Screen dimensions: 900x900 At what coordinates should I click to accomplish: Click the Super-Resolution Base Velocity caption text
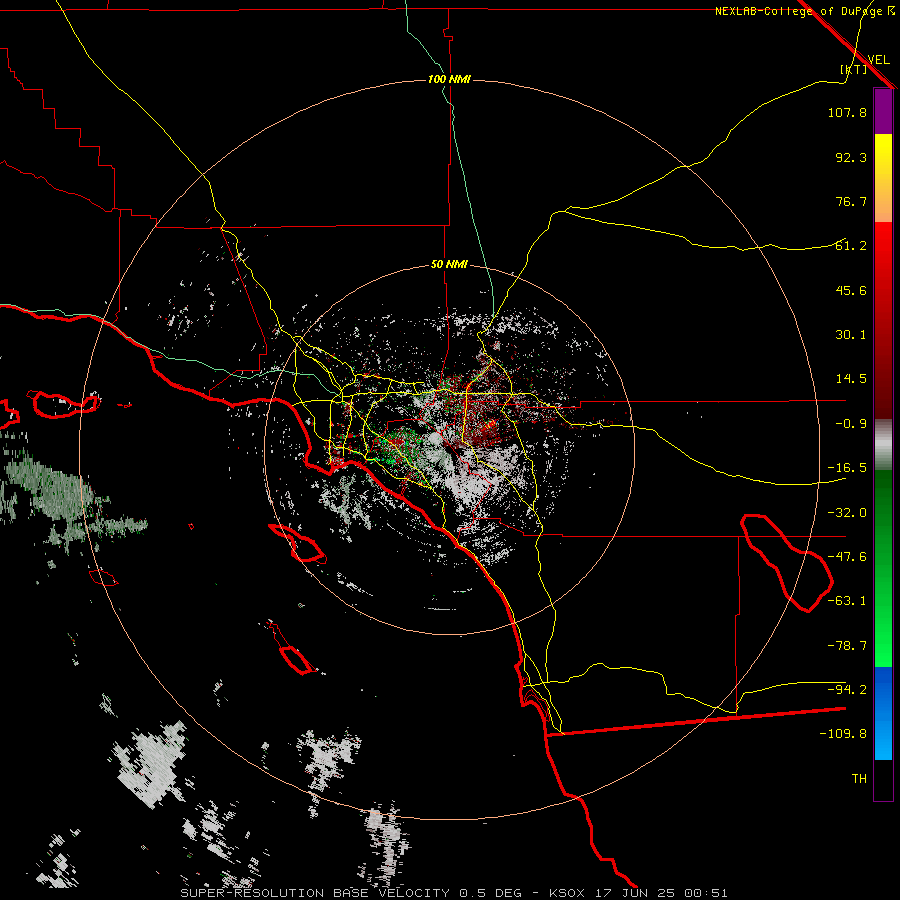454,893
